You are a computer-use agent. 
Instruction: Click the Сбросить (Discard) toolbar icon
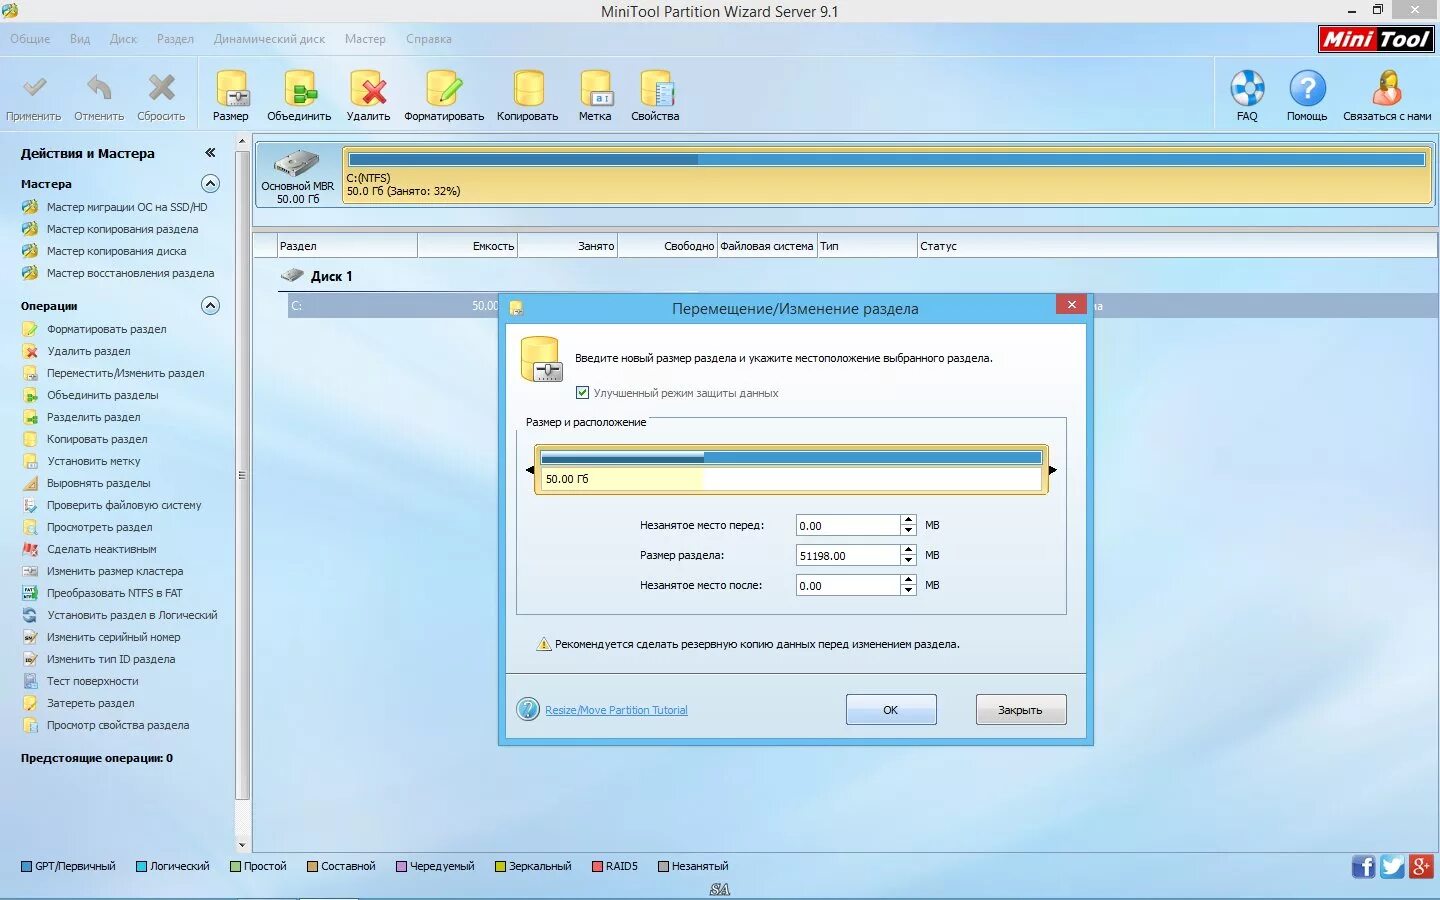(x=161, y=97)
